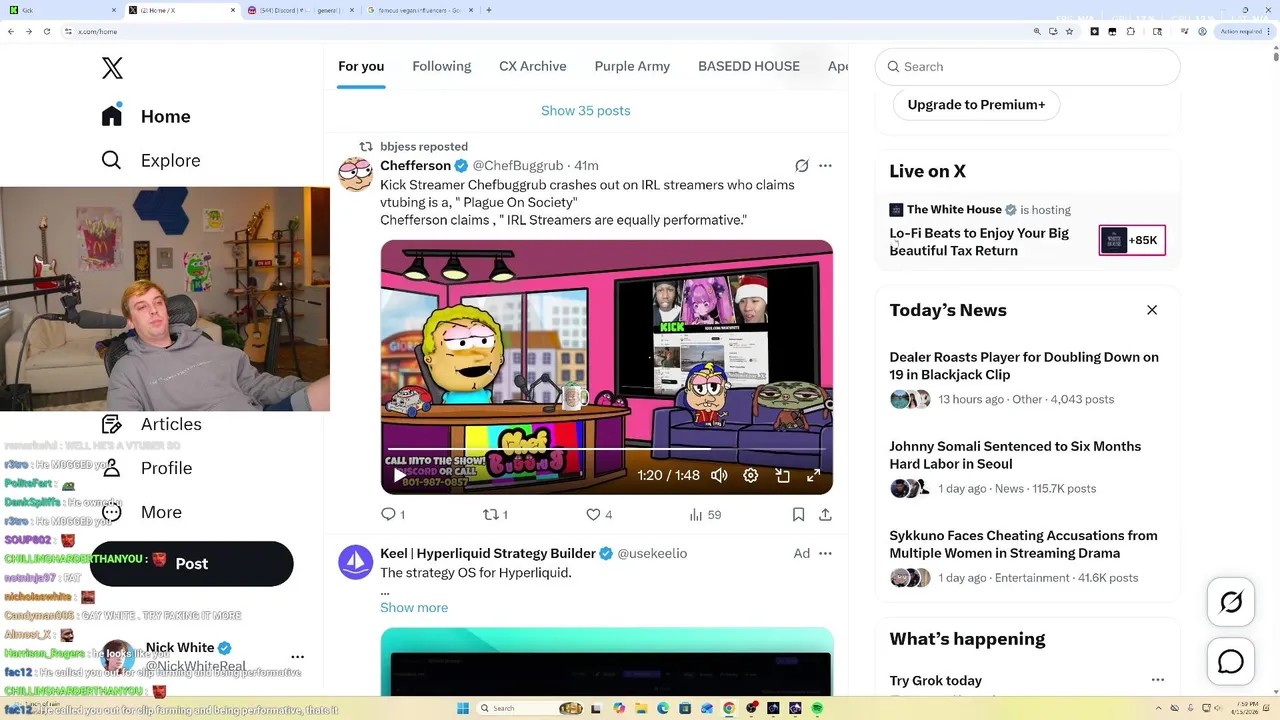Bookmark the Chefferson post
1280x720 pixels.
click(798, 514)
